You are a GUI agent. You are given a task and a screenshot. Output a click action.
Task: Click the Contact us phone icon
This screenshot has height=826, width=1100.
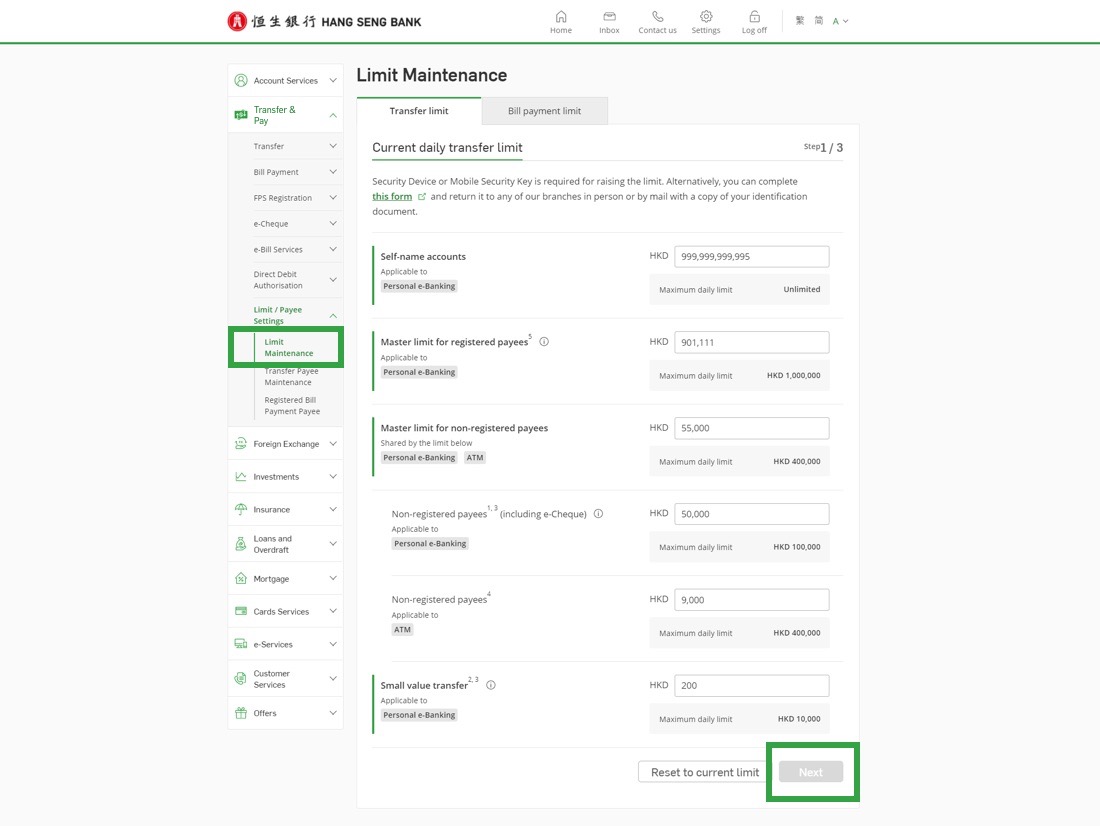[657, 17]
